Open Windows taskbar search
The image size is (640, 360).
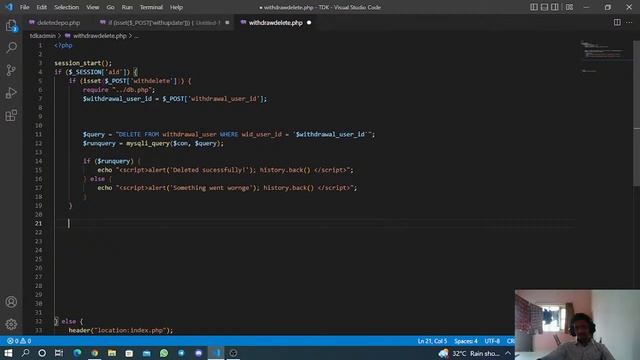point(25,353)
